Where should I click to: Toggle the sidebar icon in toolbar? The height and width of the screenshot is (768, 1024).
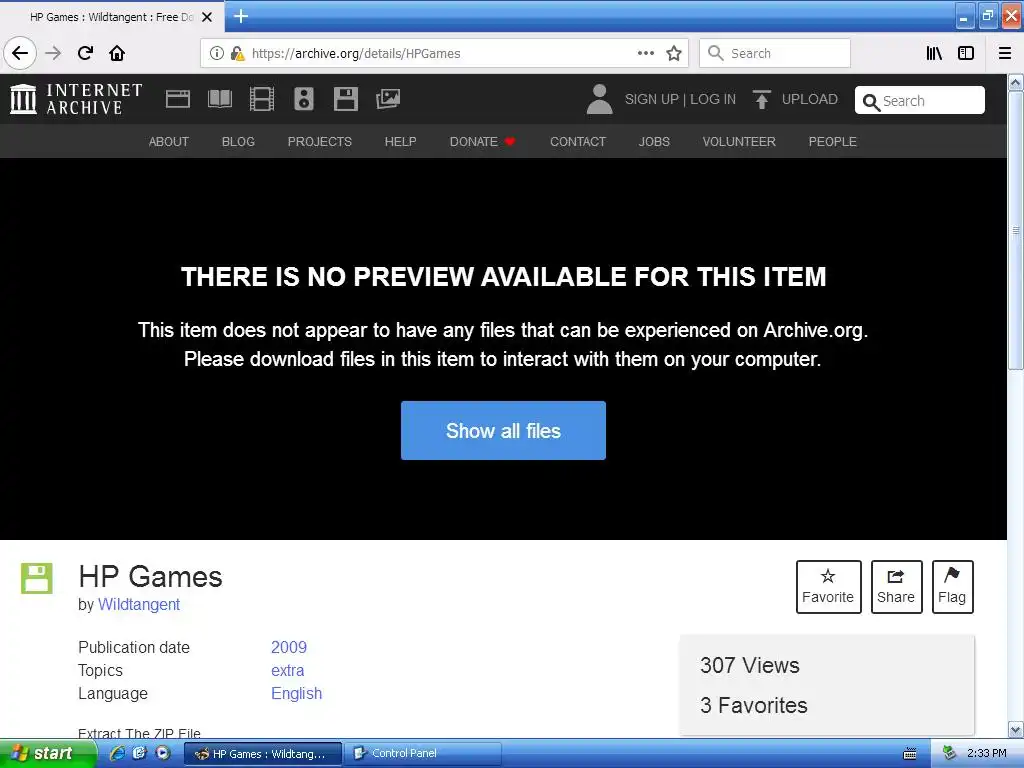pos(966,53)
